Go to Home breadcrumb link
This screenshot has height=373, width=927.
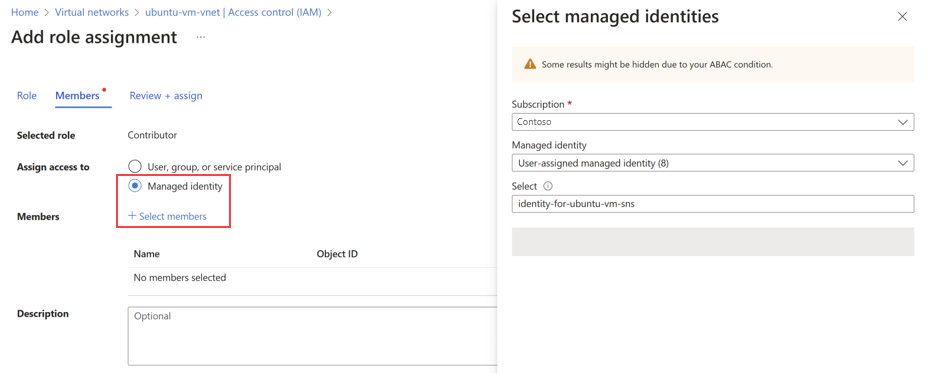25,12
